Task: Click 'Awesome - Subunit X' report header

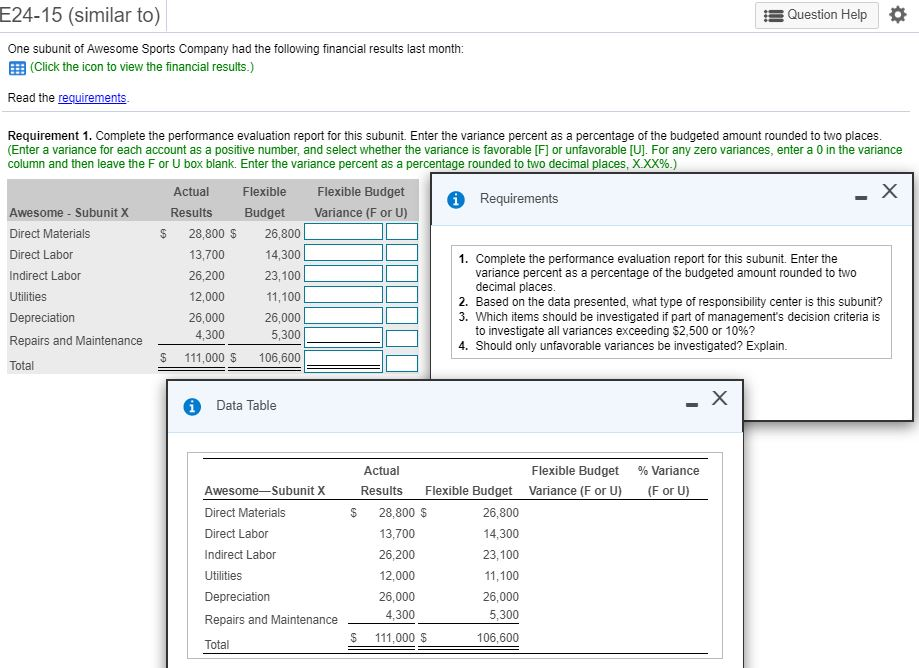Action: point(69,213)
